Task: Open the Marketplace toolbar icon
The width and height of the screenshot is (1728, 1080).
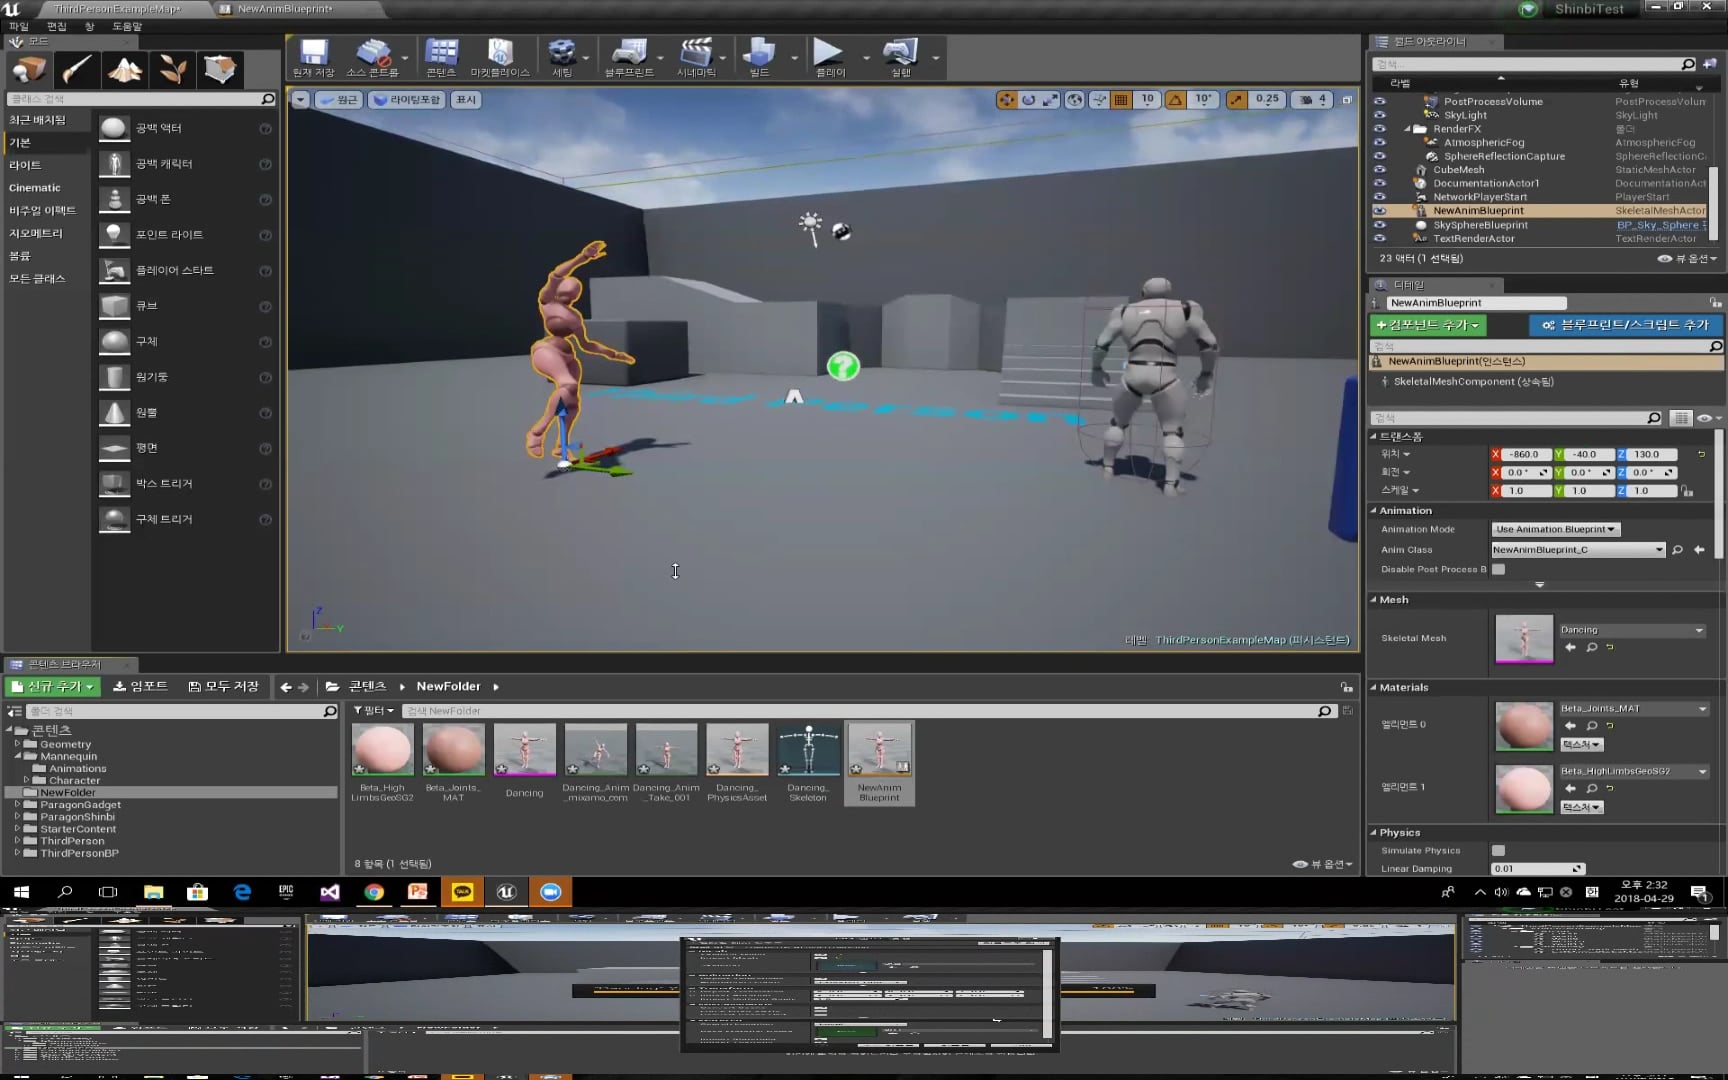Action: tap(500, 57)
